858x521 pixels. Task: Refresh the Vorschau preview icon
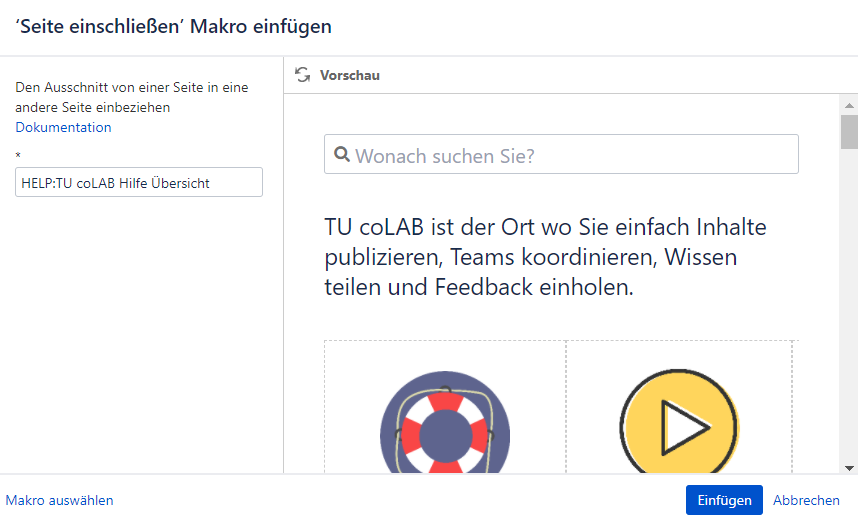point(303,74)
